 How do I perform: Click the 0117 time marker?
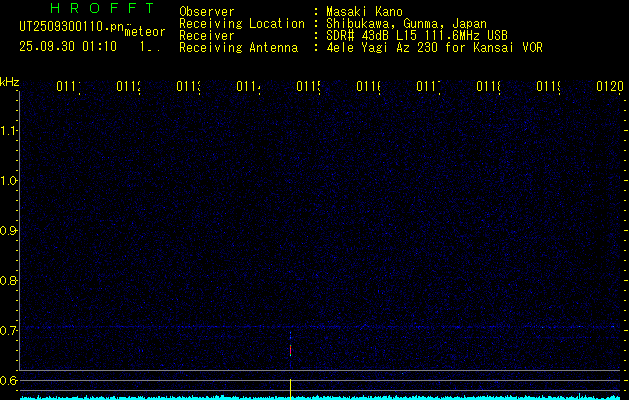click(x=428, y=87)
